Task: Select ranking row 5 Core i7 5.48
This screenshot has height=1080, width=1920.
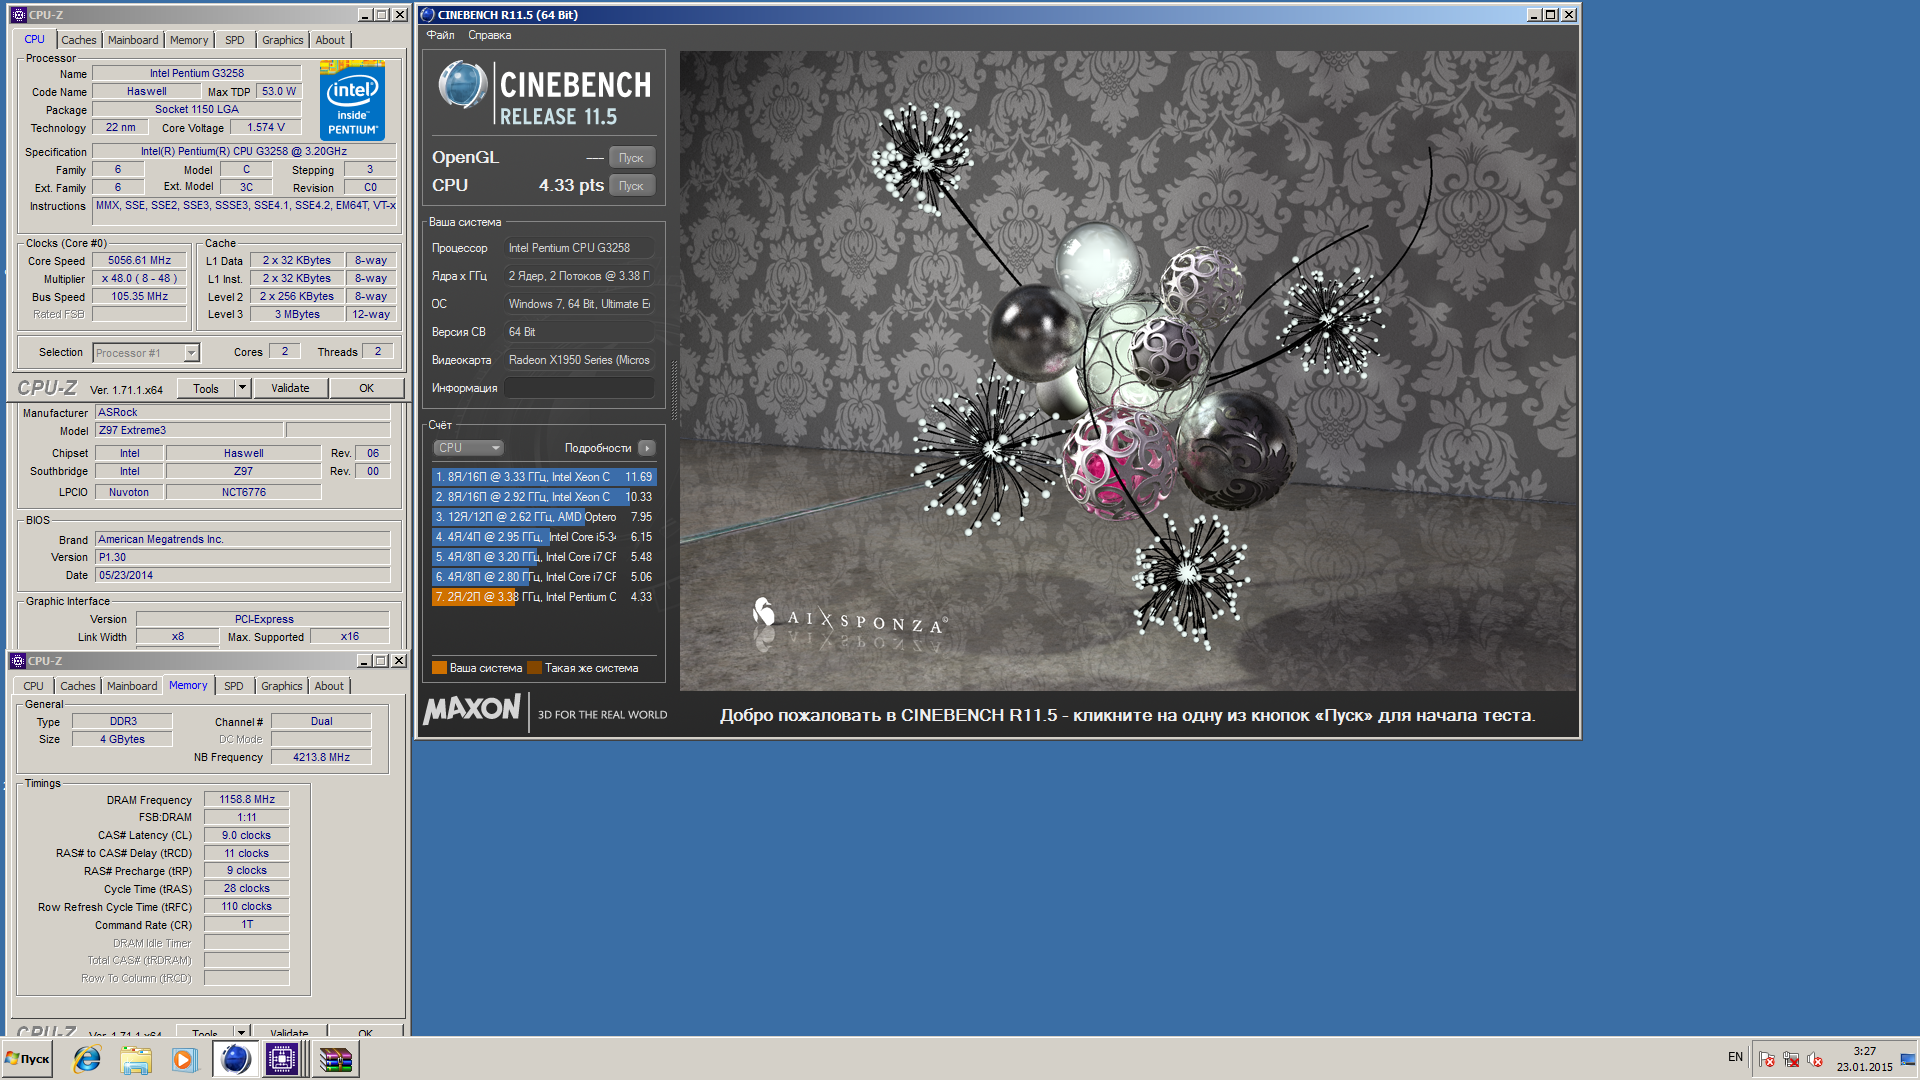Action: point(544,557)
